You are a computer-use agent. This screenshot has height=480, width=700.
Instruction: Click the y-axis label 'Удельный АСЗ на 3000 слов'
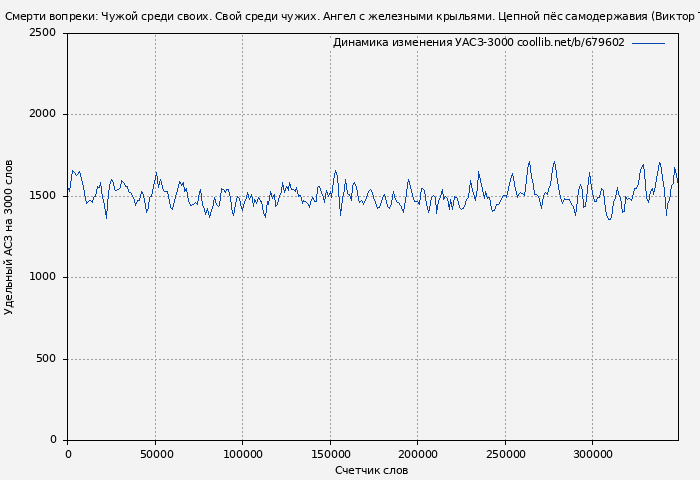[9, 237]
